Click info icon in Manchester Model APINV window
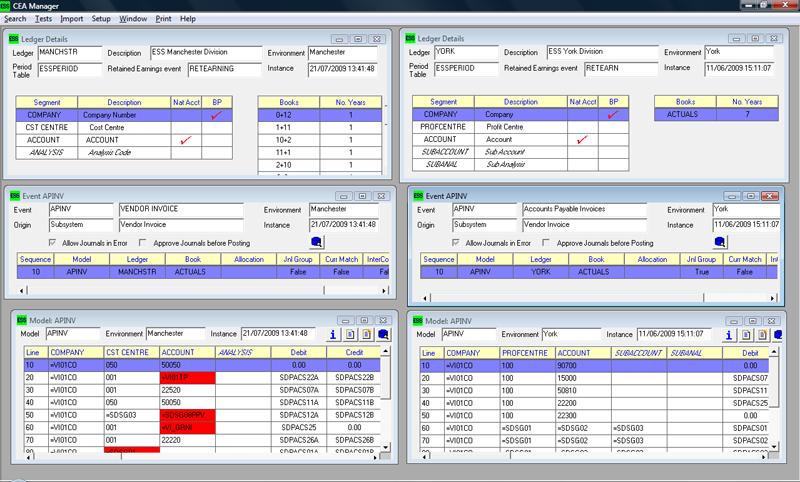 tap(333, 335)
